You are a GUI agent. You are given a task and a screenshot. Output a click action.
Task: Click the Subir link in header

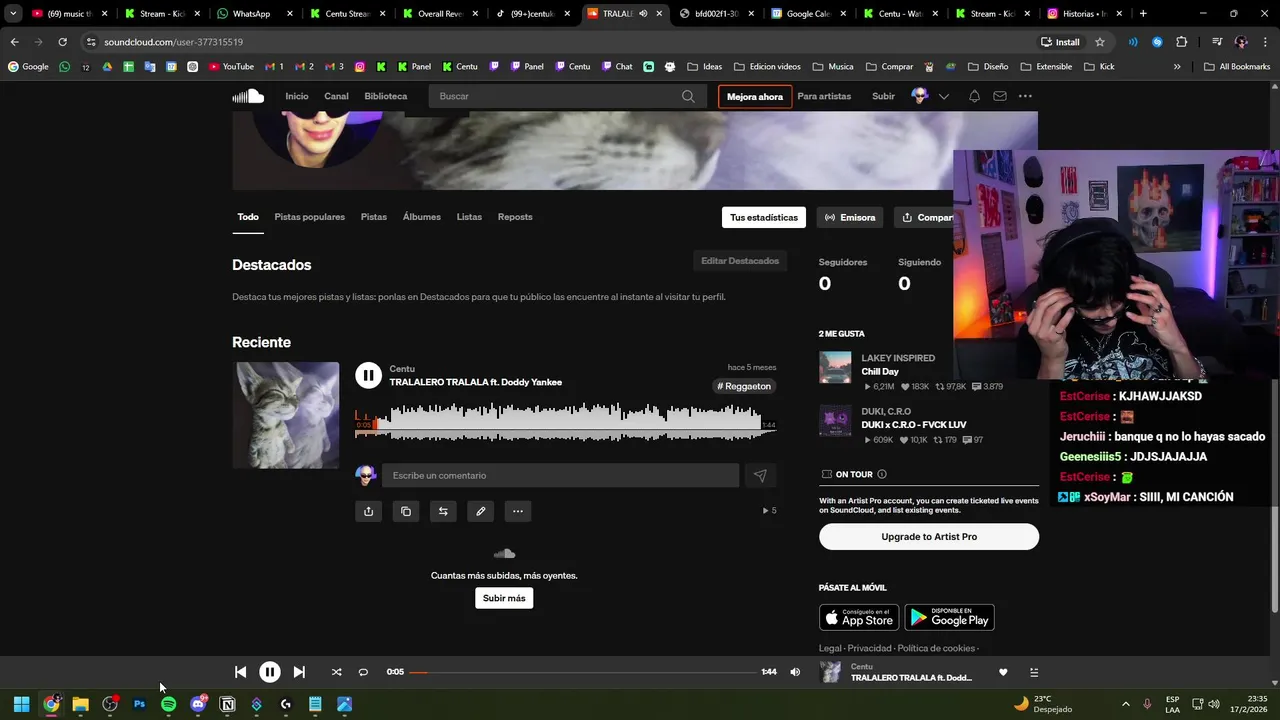pyautogui.click(x=884, y=96)
